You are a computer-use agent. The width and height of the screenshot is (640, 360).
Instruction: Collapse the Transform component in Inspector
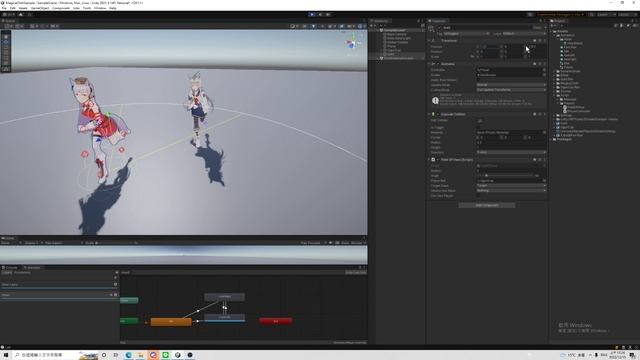(429, 41)
